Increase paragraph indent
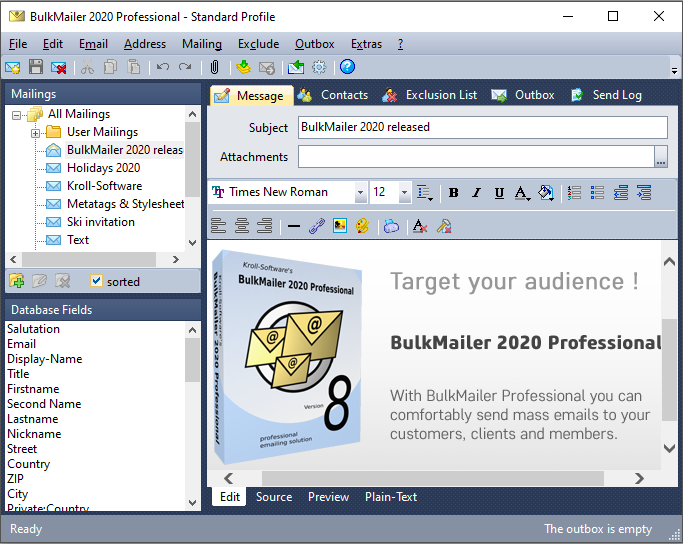The height and width of the screenshot is (544, 683). pyautogui.click(x=644, y=192)
